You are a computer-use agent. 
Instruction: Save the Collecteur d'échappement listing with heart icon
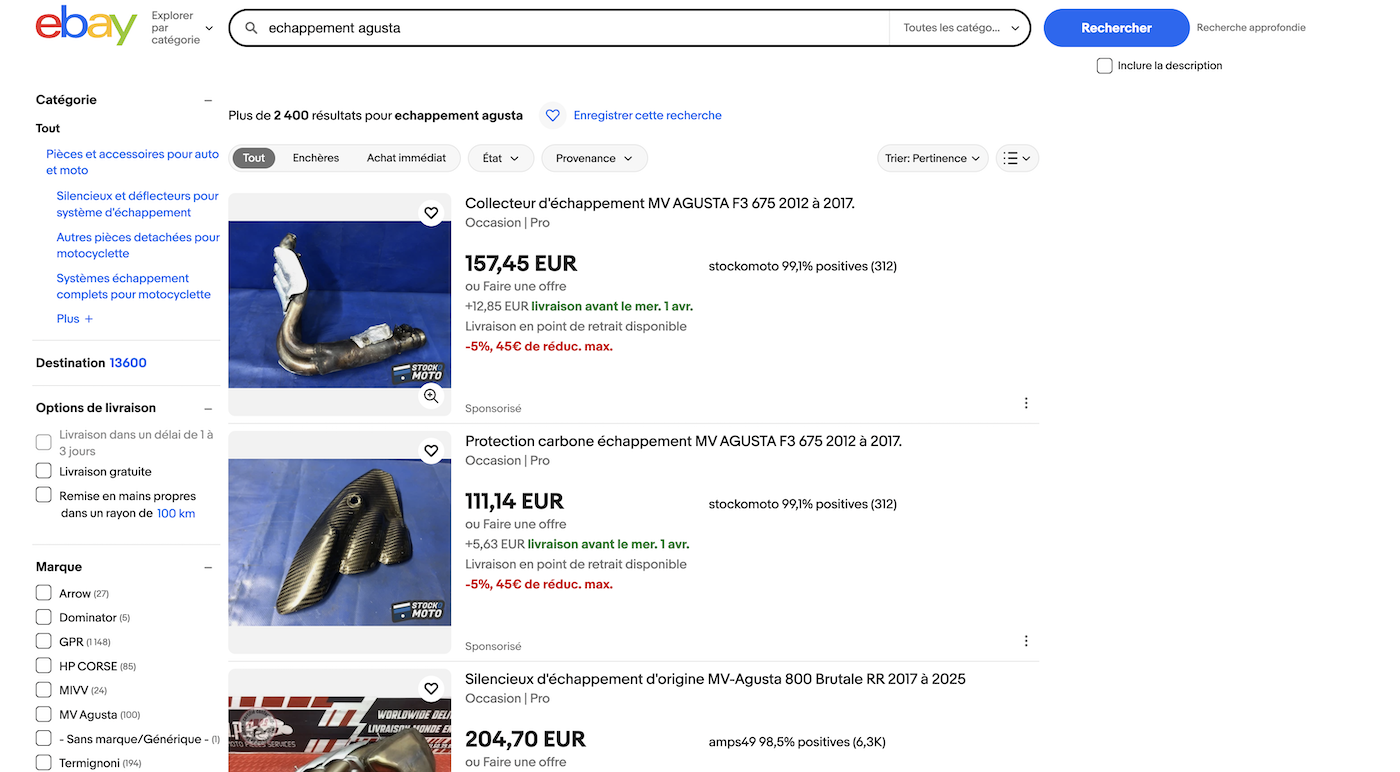(431, 213)
